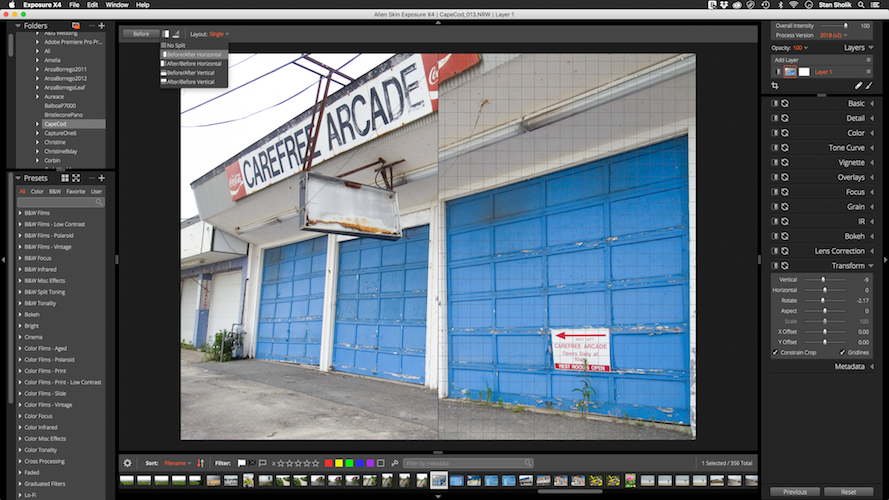This screenshot has width=889, height=500.
Task: Filter by picked flag
Action: [x=242, y=463]
